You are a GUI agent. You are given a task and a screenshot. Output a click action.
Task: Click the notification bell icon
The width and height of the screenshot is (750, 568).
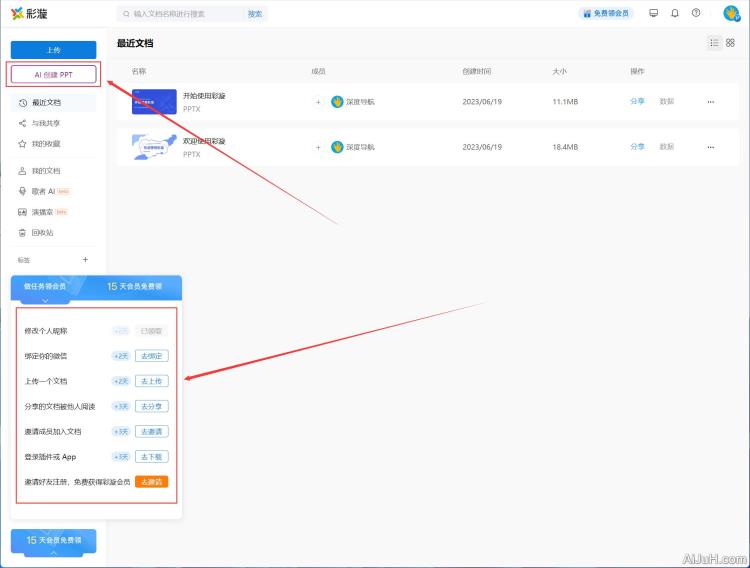(675, 13)
